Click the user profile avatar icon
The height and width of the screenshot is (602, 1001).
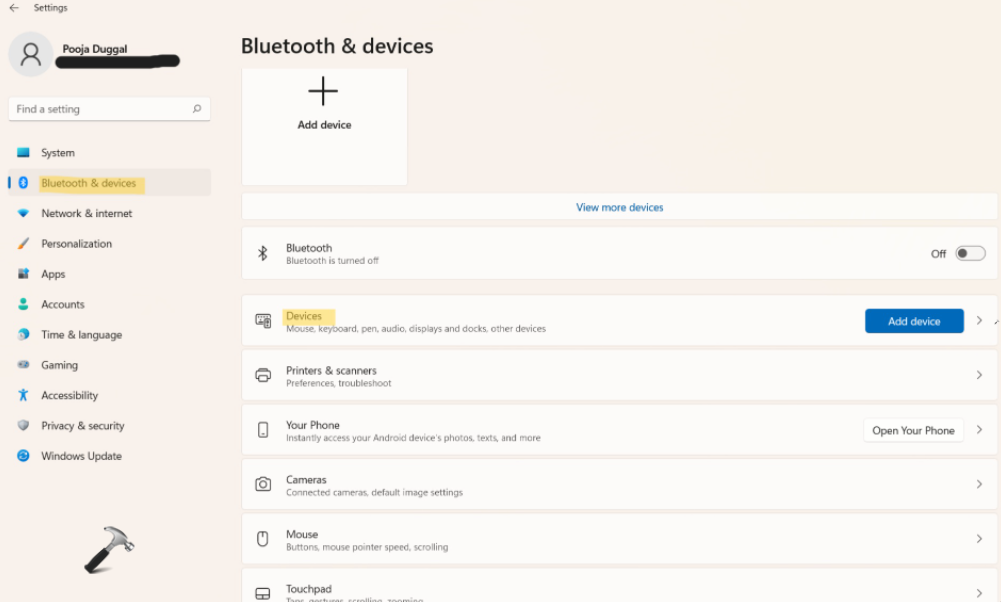[31, 54]
